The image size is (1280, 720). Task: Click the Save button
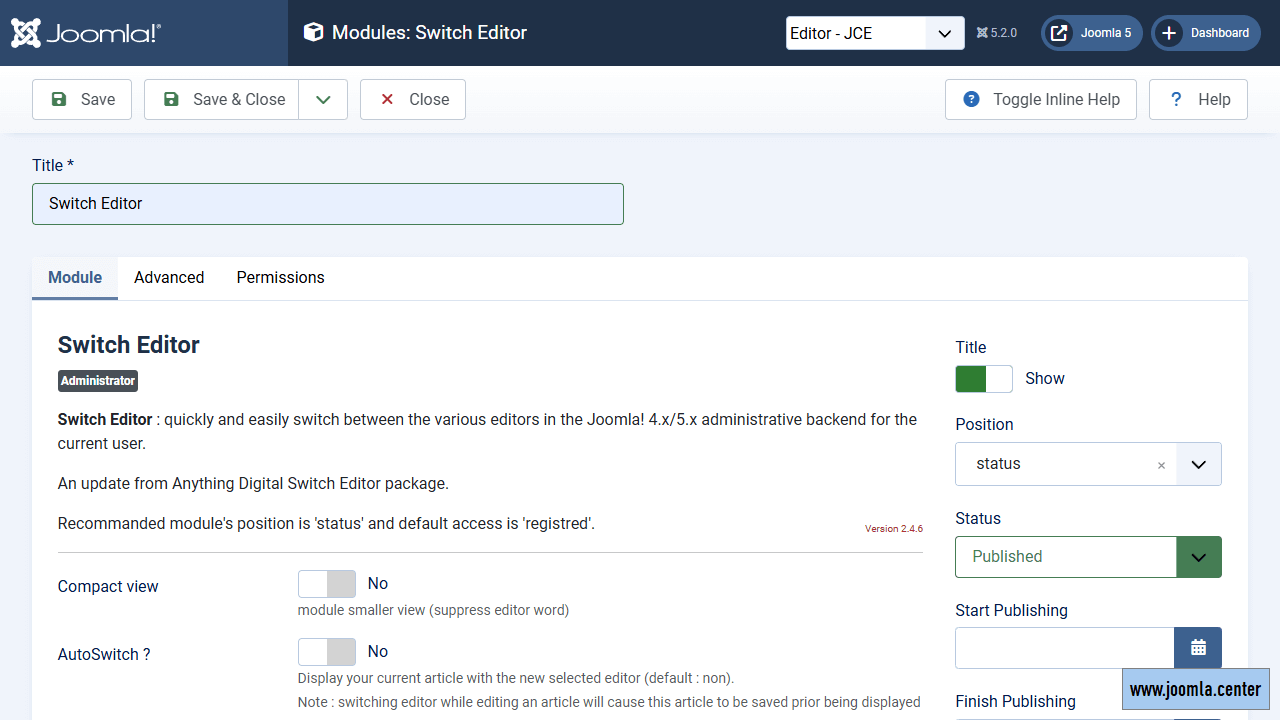click(82, 100)
